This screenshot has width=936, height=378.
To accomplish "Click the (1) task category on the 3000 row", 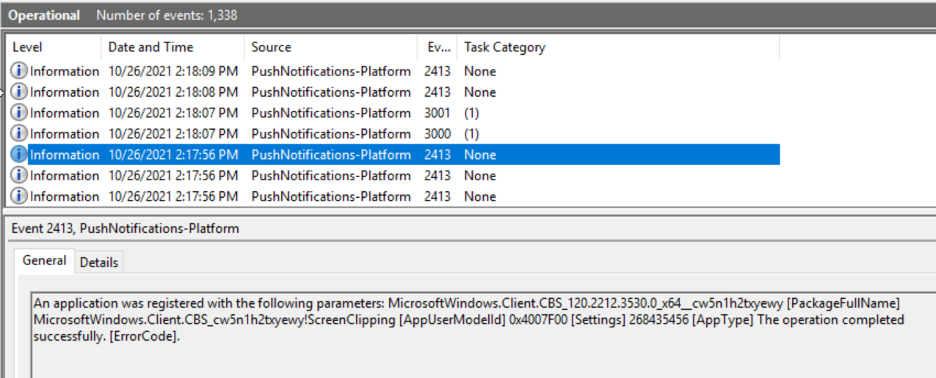I will (472, 134).
